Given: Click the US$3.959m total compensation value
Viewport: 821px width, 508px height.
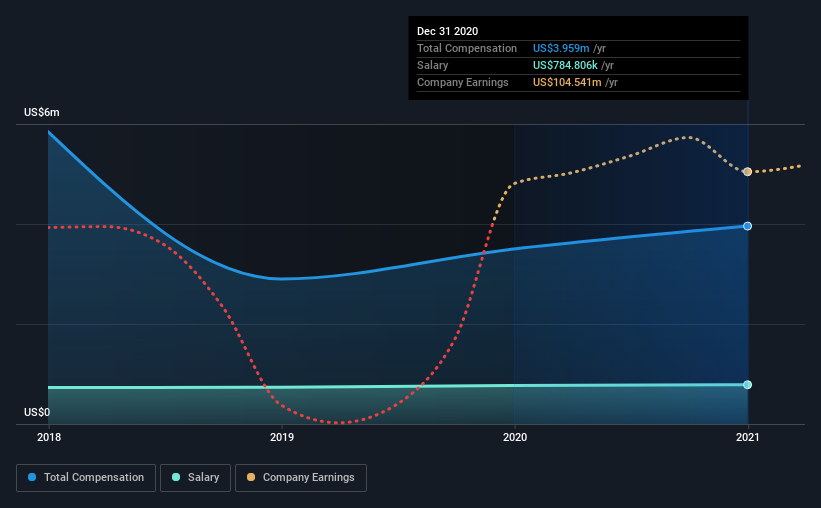Looking at the screenshot, I should (561, 48).
